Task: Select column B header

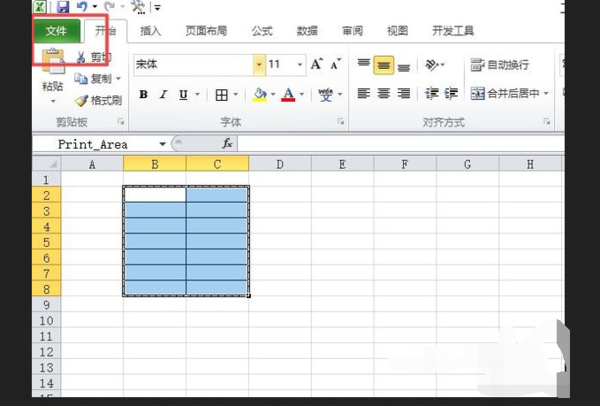Action: click(x=155, y=164)
